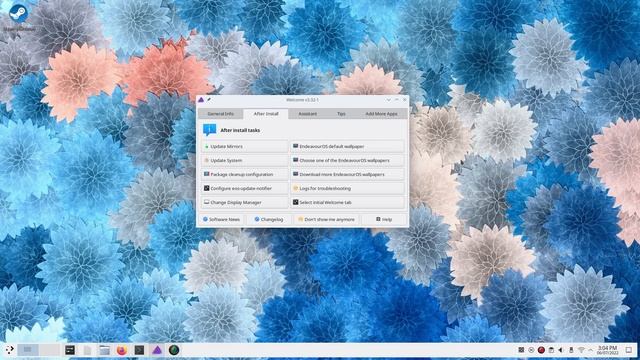Minimize the Welcome window
The image size is (640, 360).
point(389,100)
